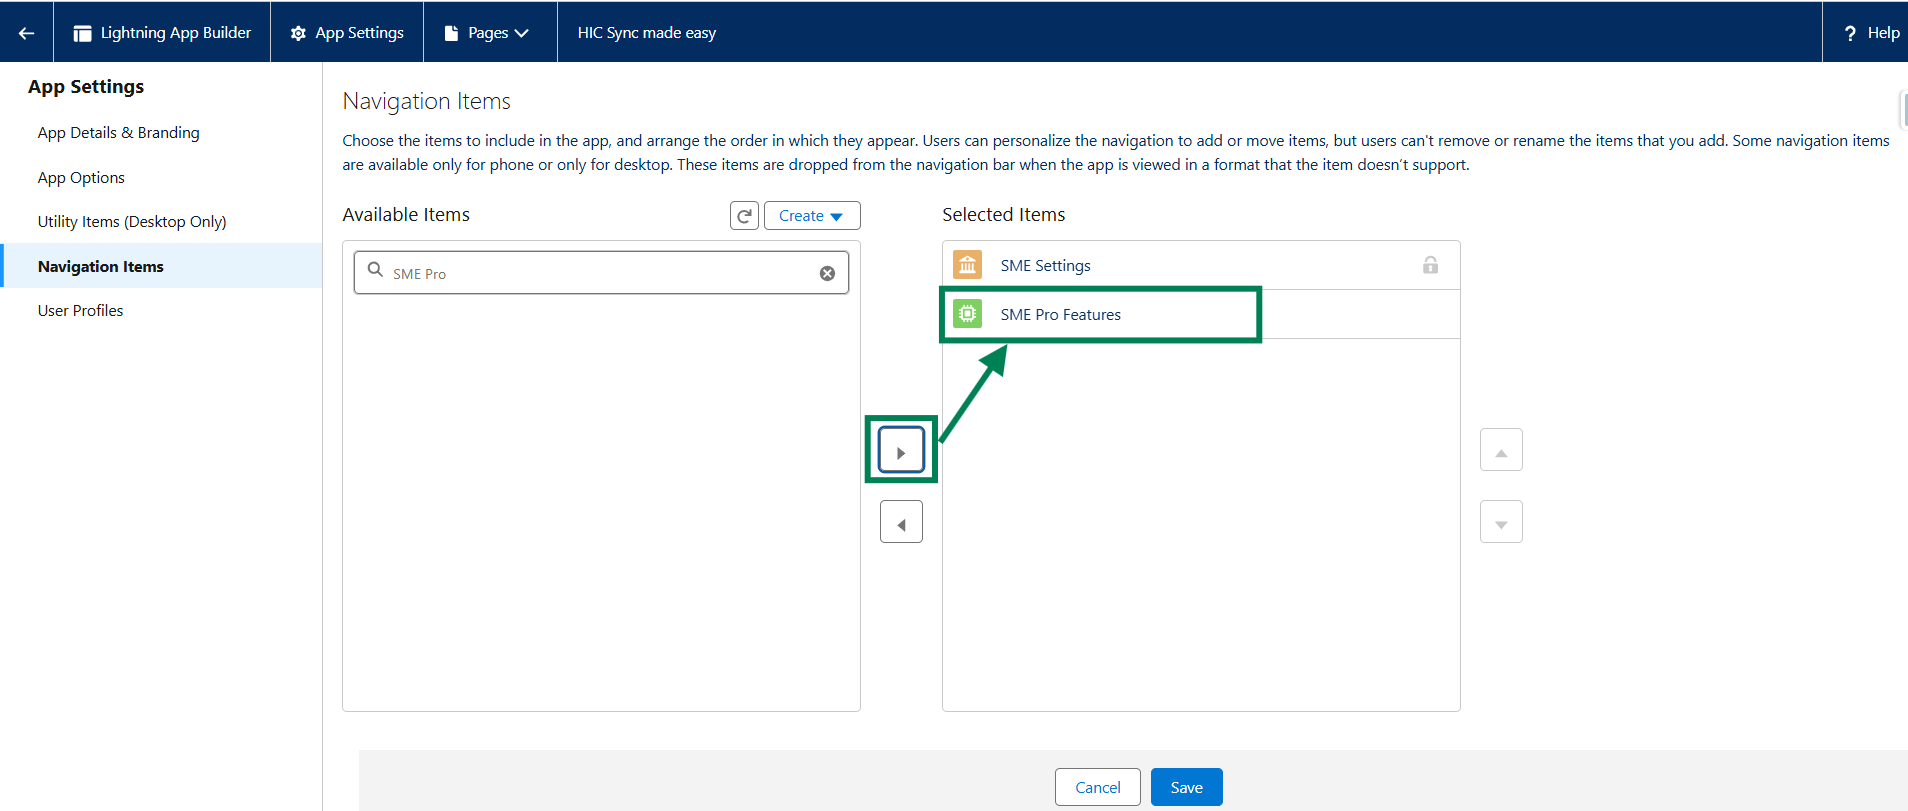Cancel the navigation changes

coord(1097,787)
